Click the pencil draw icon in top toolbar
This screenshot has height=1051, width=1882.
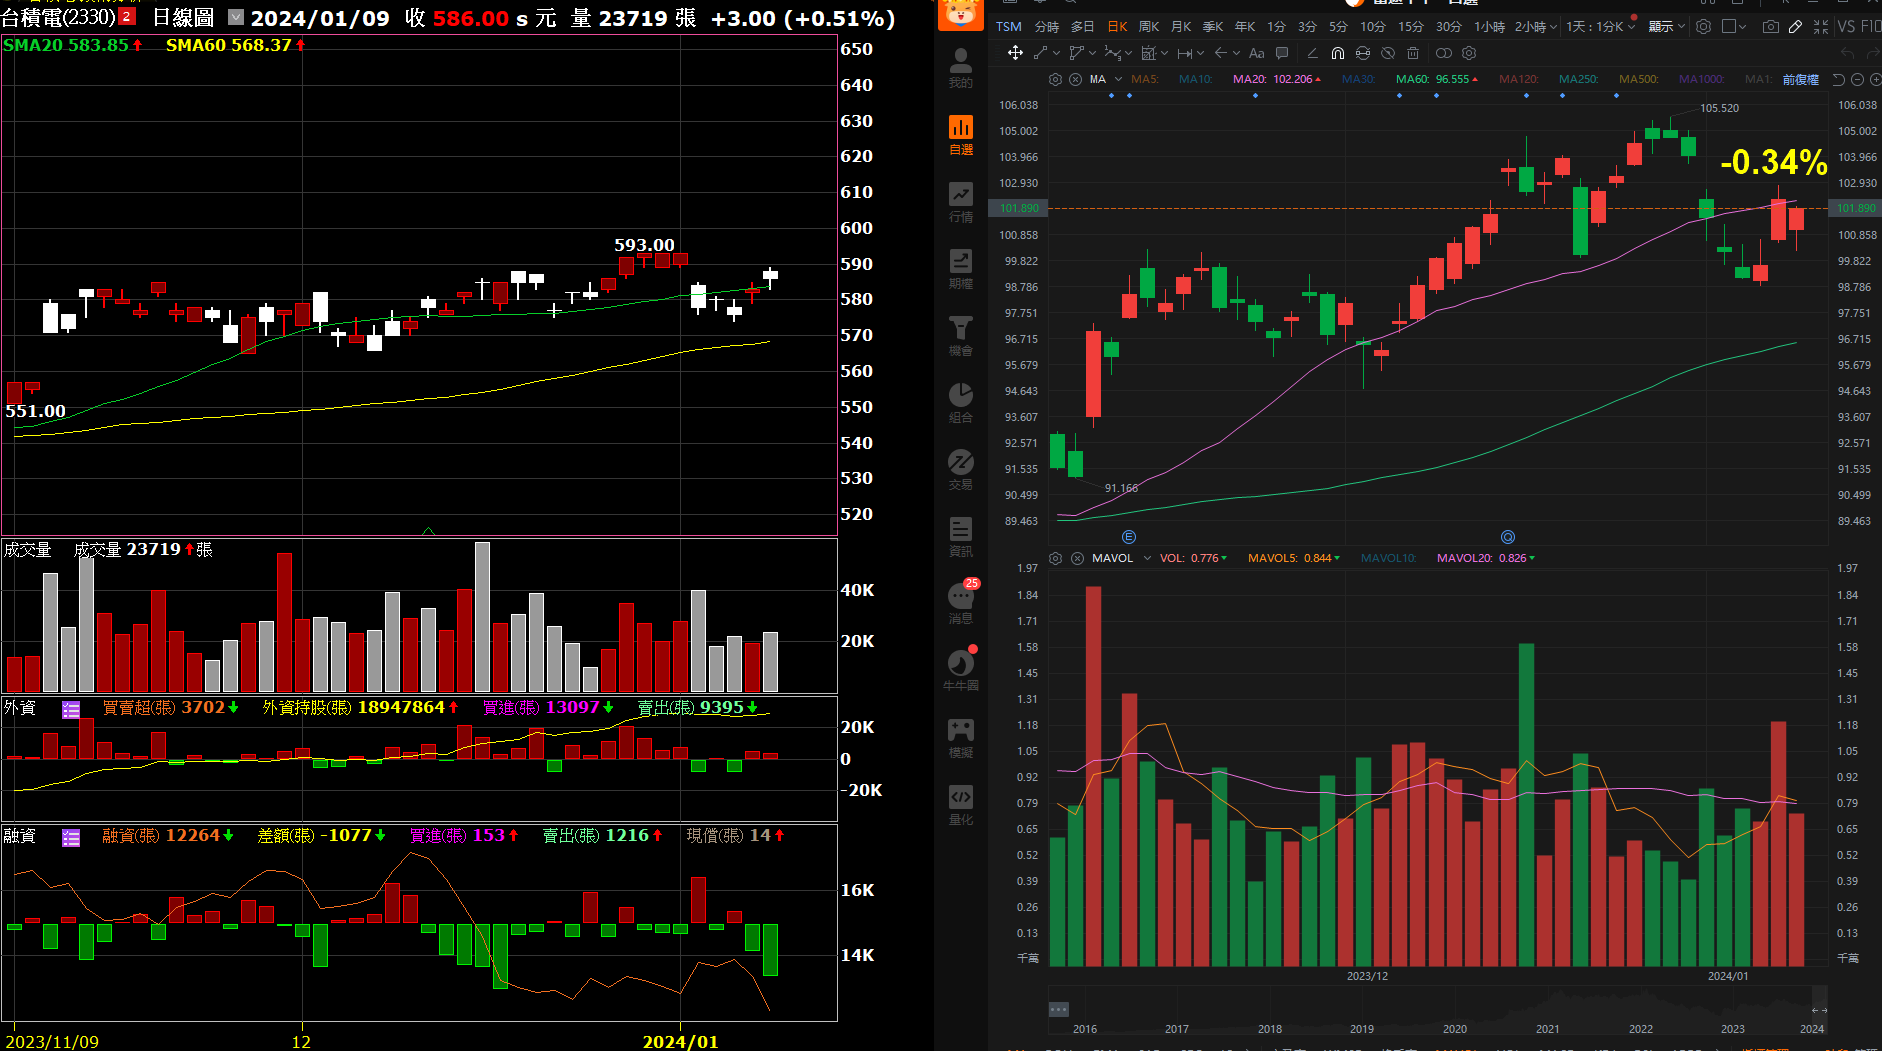tap(1796, 27)
